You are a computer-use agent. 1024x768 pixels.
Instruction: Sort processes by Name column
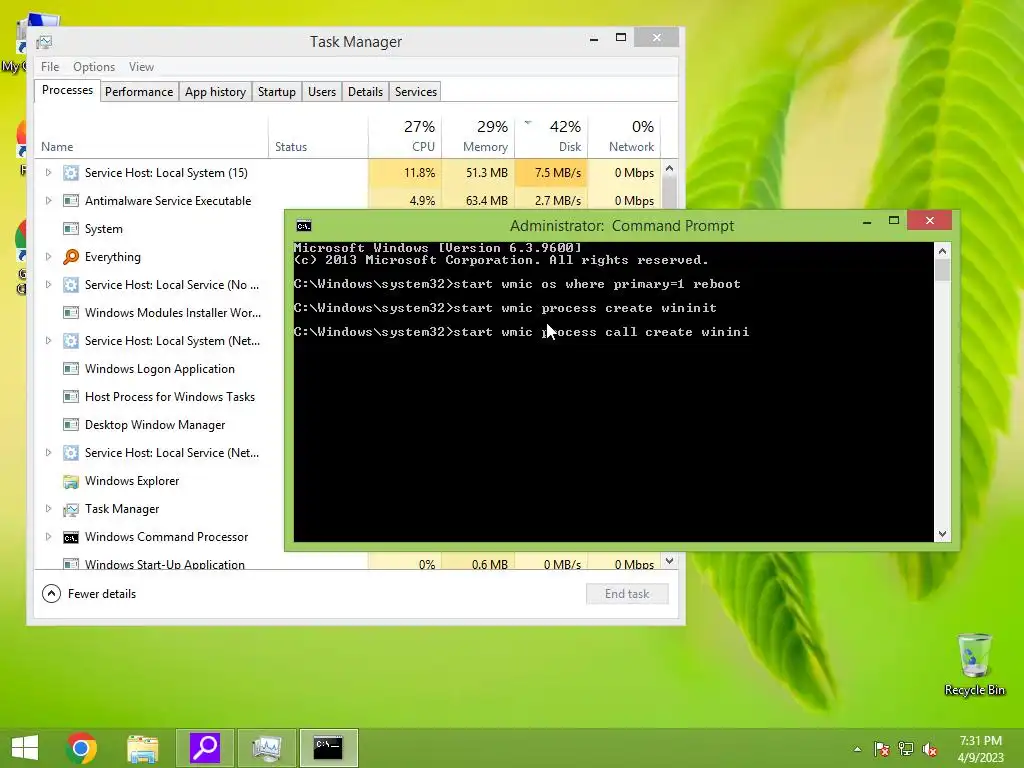point(151,136)
